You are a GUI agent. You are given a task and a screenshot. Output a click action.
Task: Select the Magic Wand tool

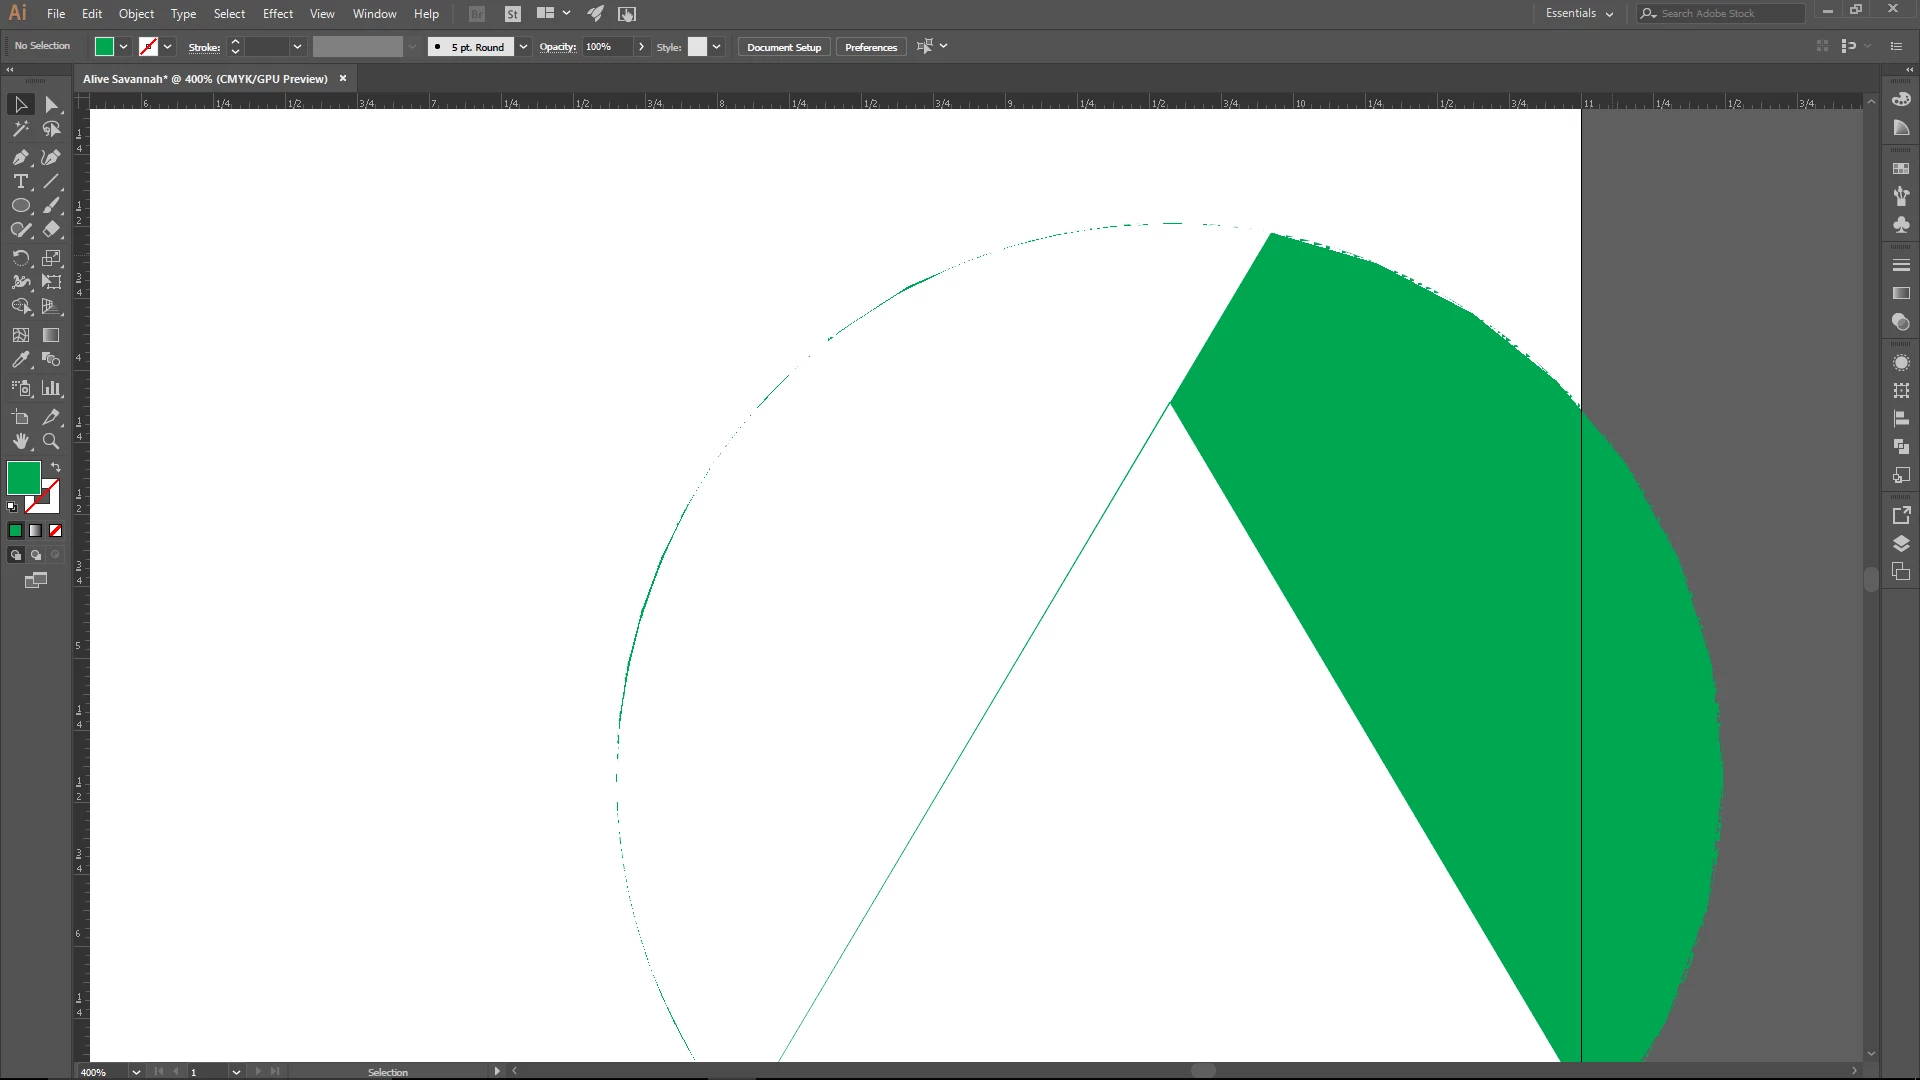click(x=20, y=129)
